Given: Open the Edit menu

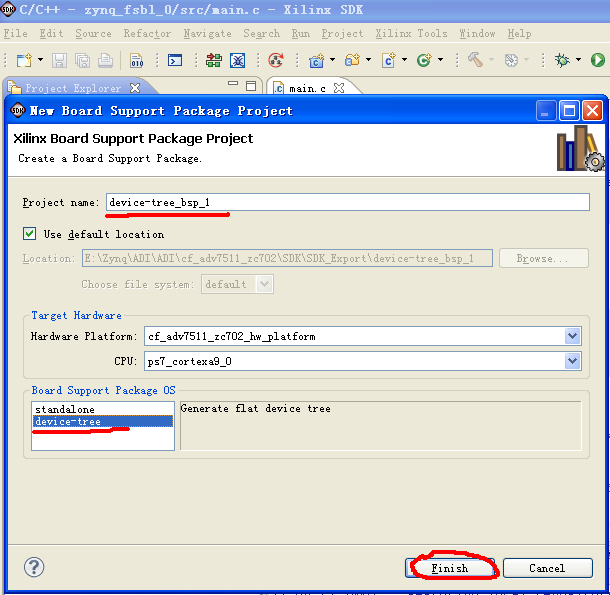Looking at the screenshot, I should coord(51,33).
